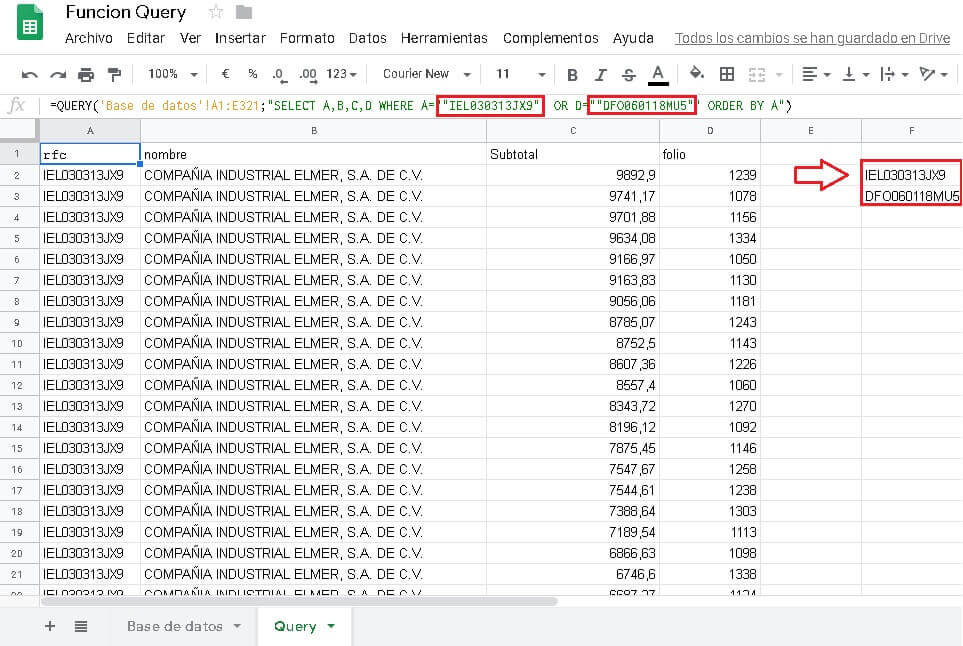This screenshot has width=963, height=646.
Task: Open the move-to-folder icon
Action: coord(244,12)
